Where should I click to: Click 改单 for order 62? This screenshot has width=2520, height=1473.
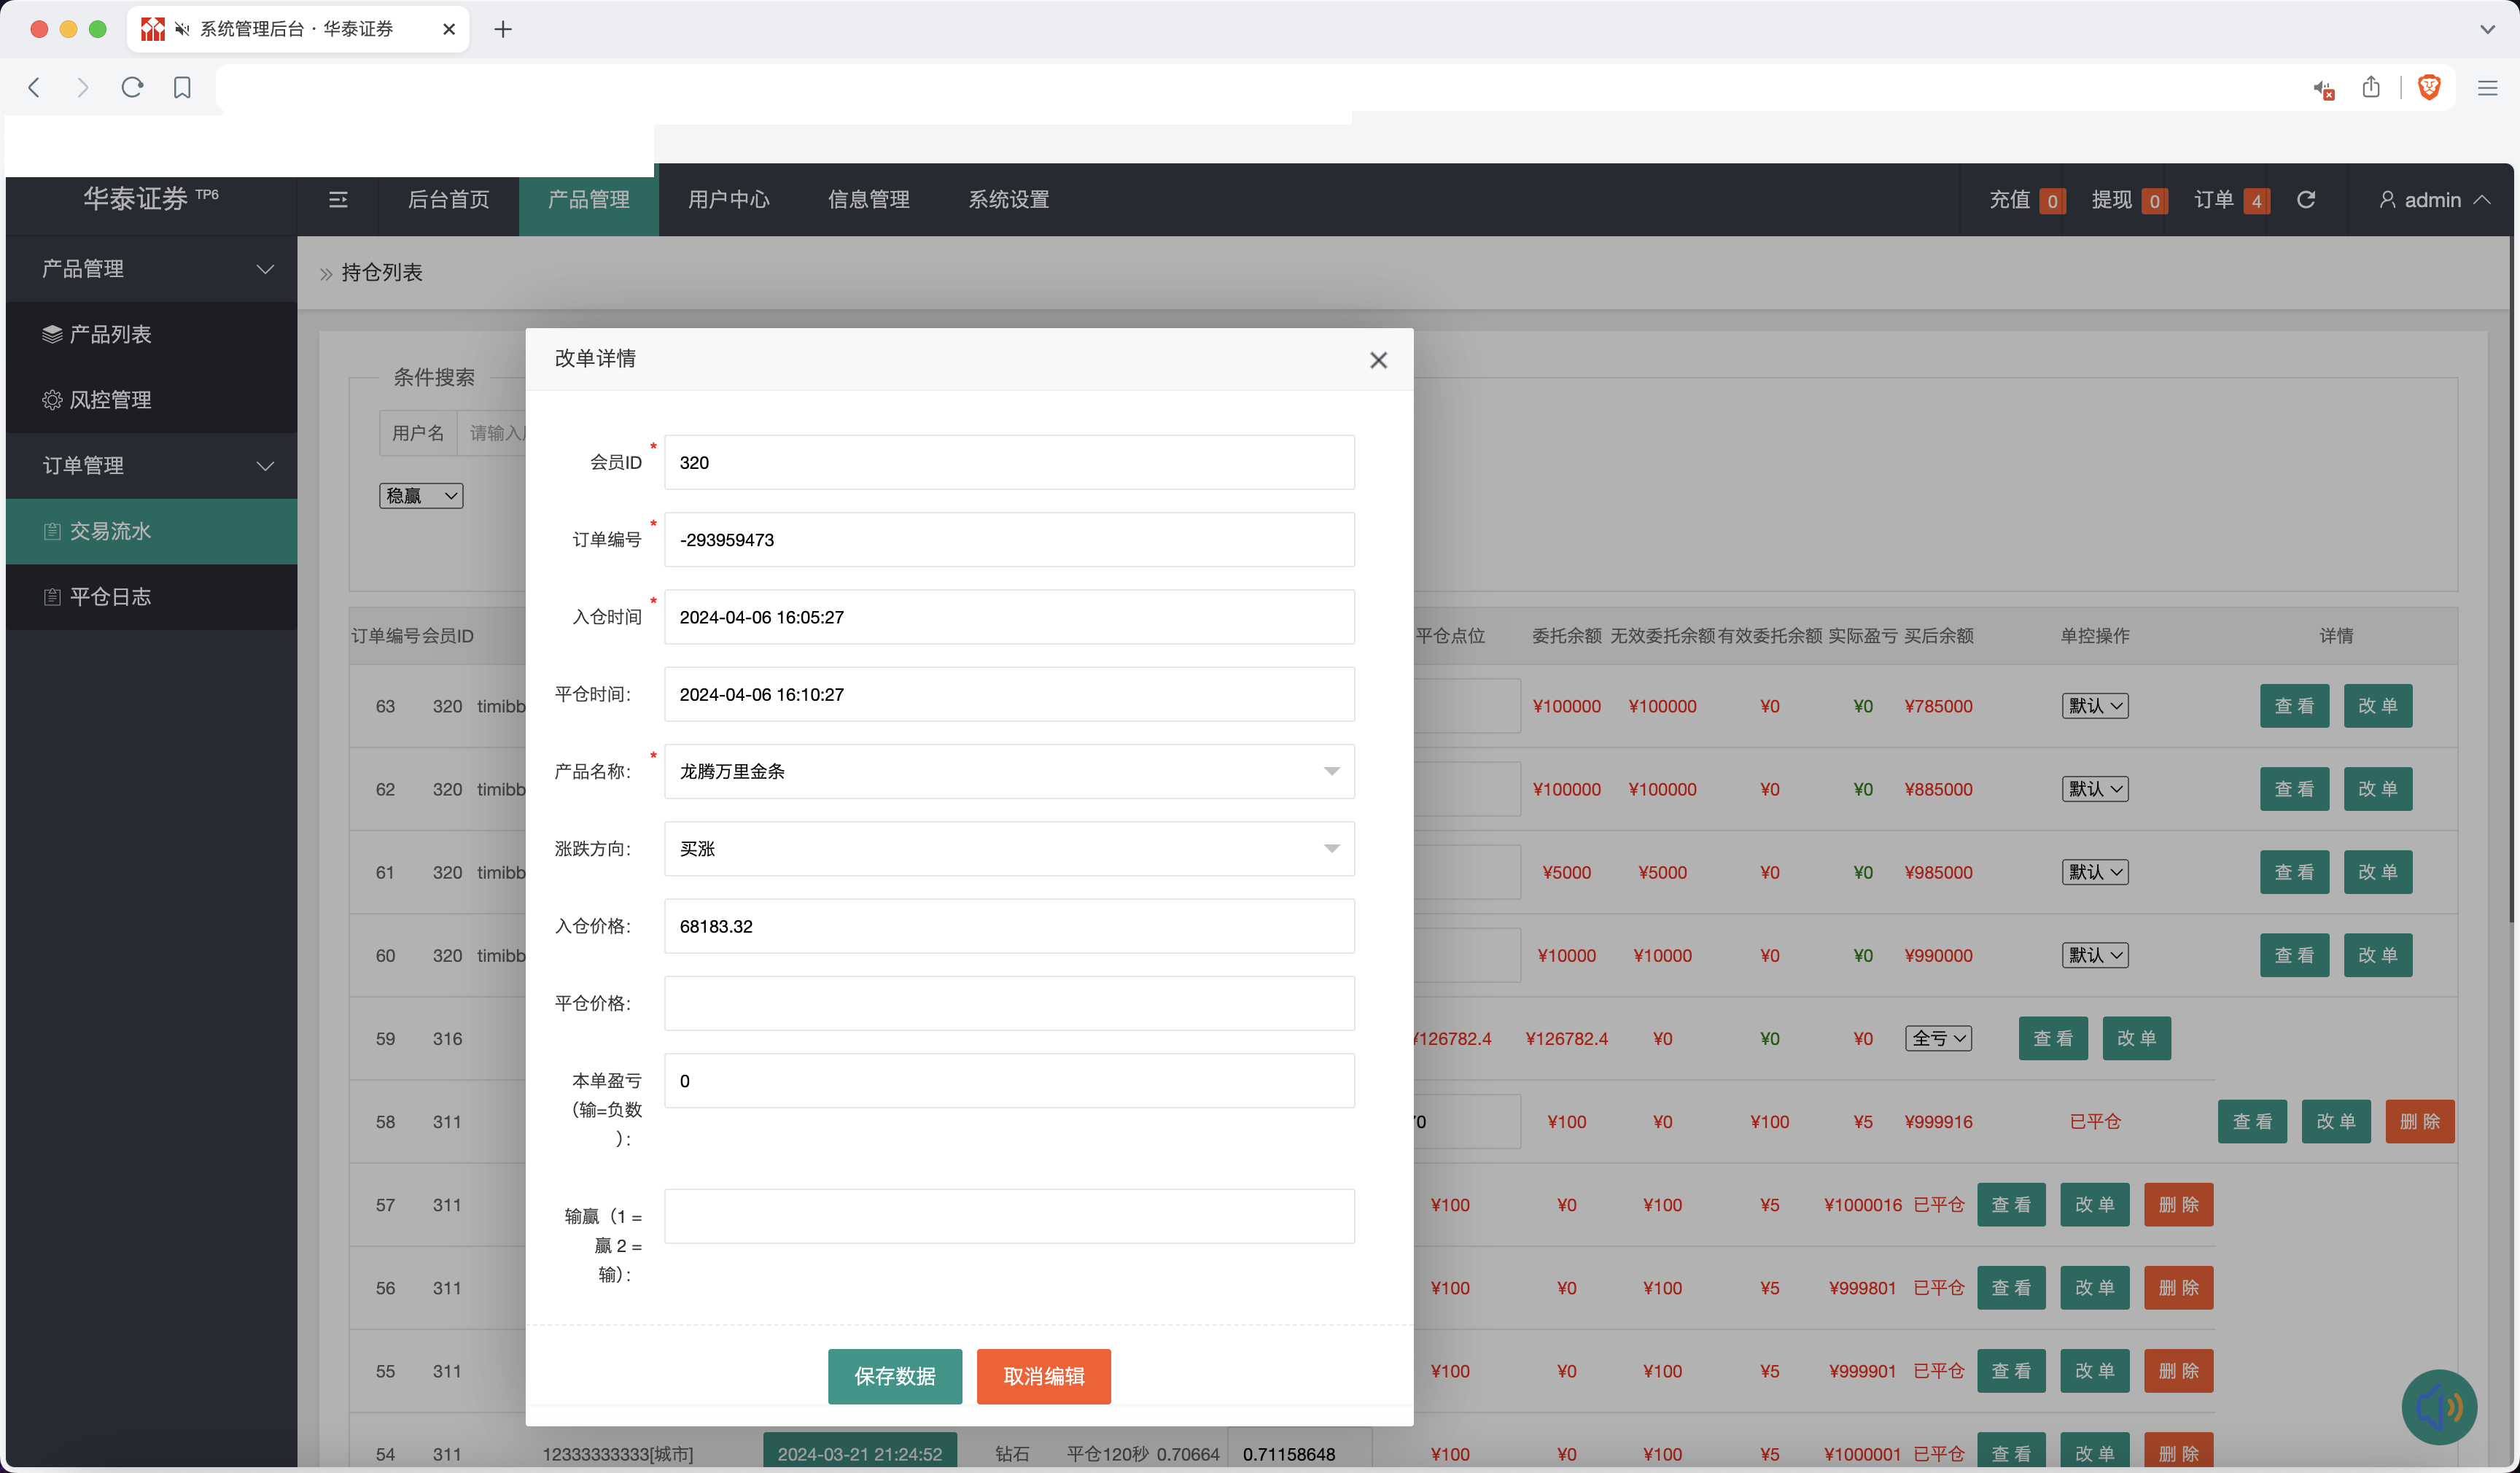tap(2378, 789)
